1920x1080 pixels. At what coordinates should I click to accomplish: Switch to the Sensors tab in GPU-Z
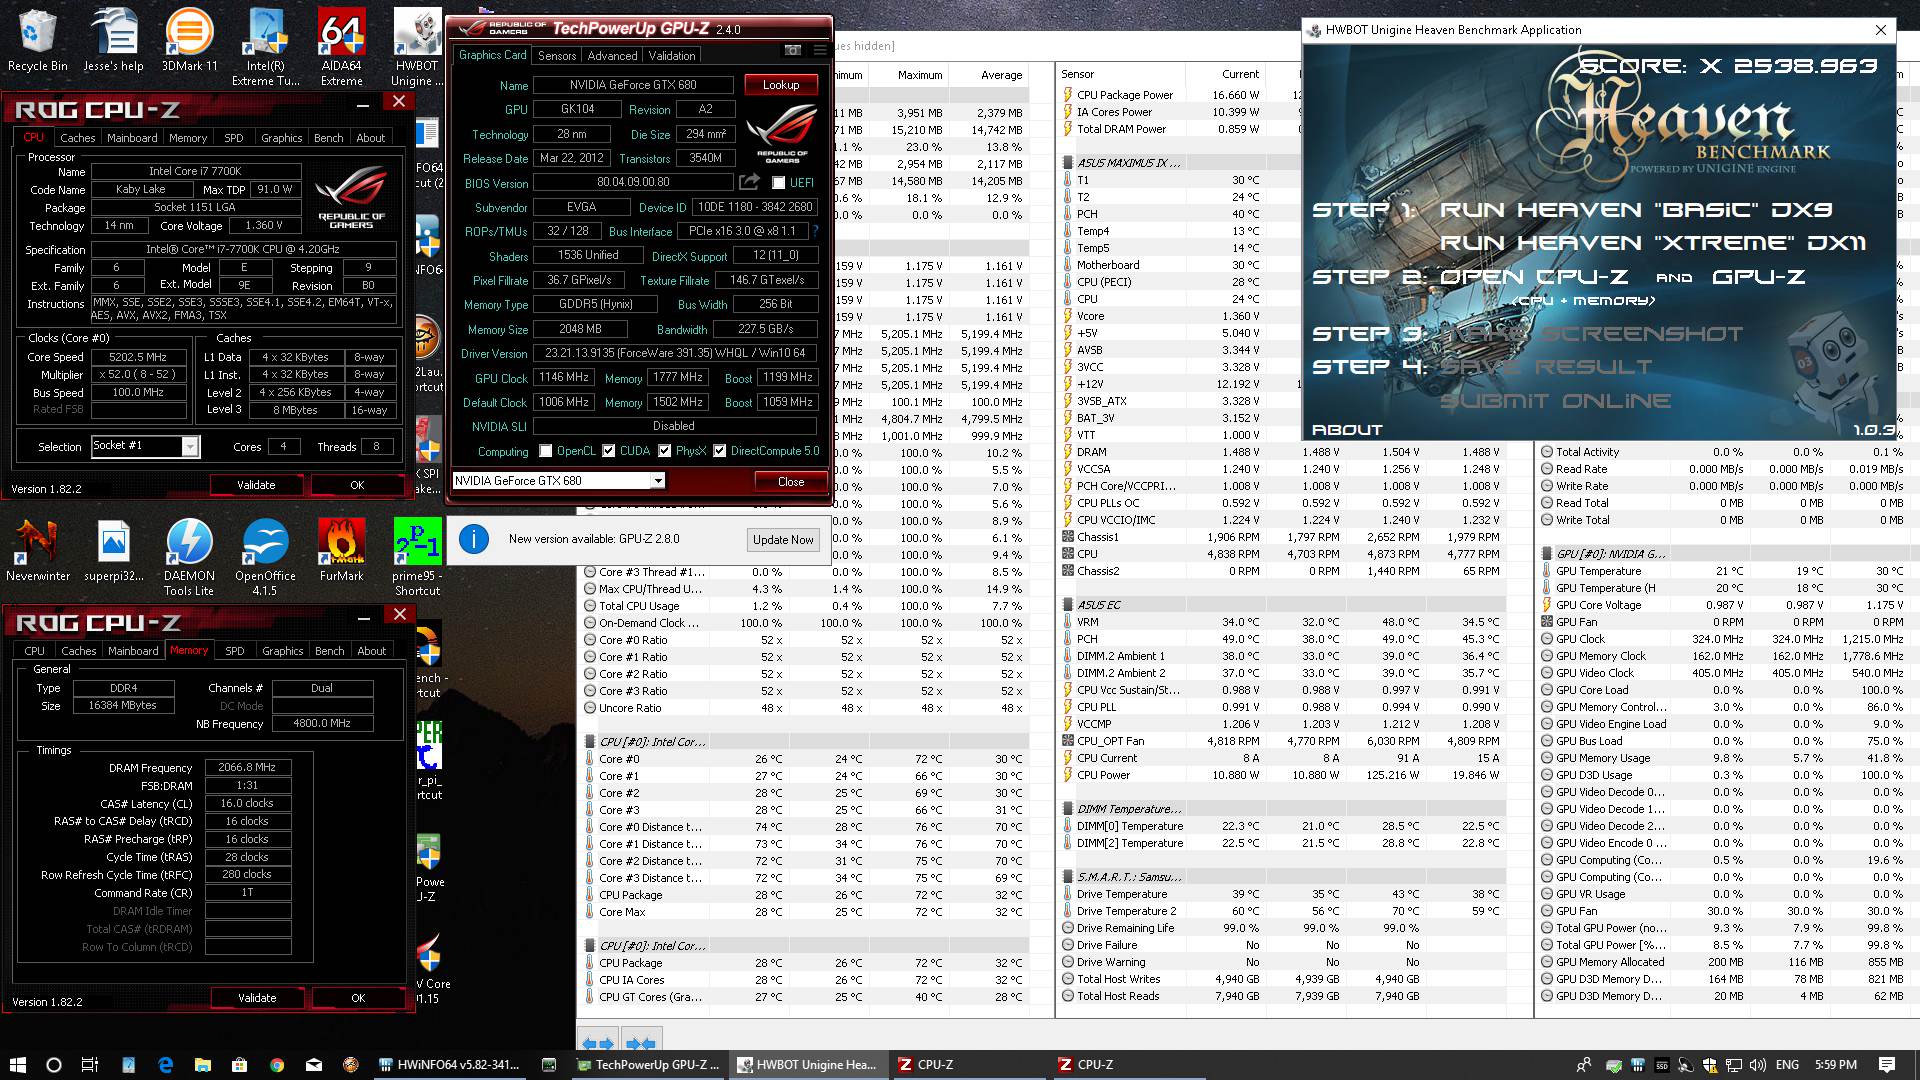tap(557, 56)
